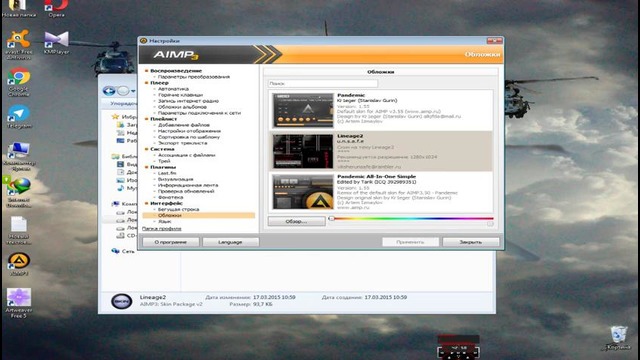Image resolution: width=640 pixels, height=360 pixels.
Task: Select the Система settings section
Action: pyautogui.click(x=162, y=149)
